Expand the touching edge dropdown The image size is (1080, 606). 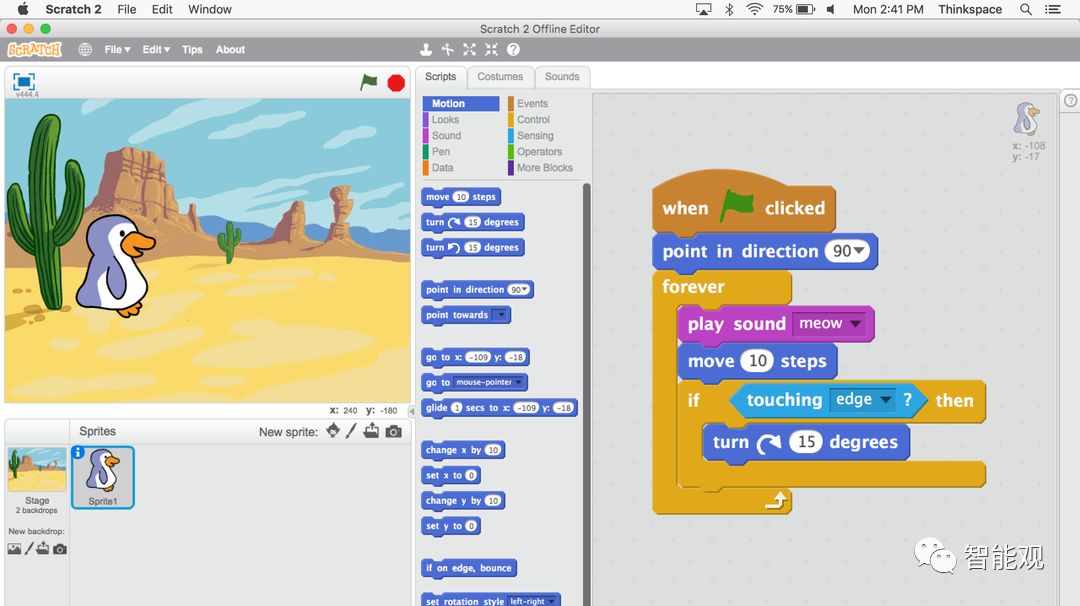coord(885,400)
